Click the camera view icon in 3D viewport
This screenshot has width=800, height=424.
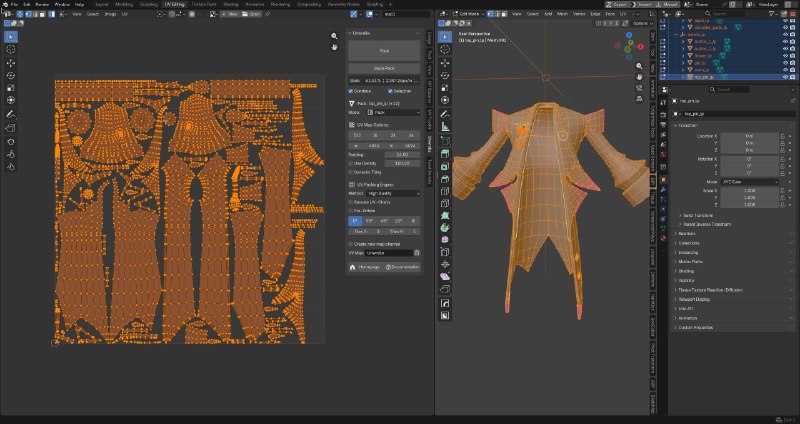coord(639,88)
